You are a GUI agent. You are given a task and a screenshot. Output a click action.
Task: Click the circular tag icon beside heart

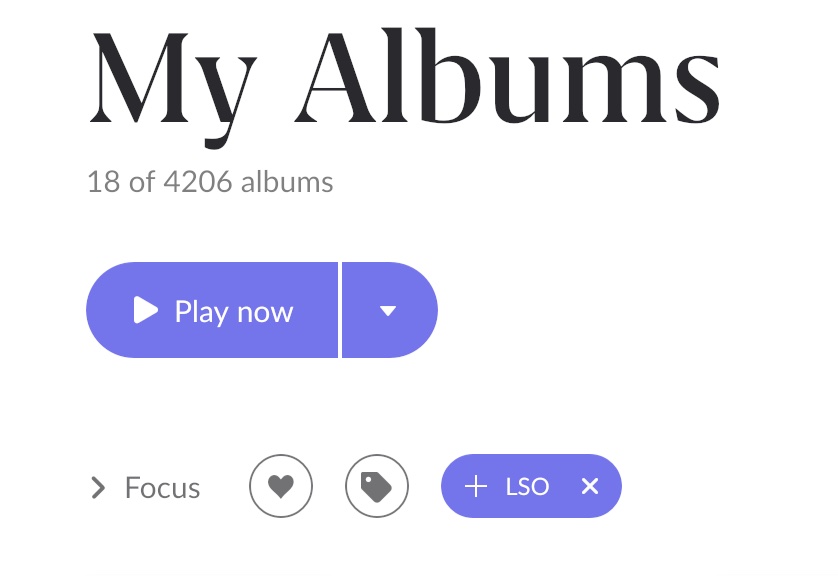click(377, 486)
